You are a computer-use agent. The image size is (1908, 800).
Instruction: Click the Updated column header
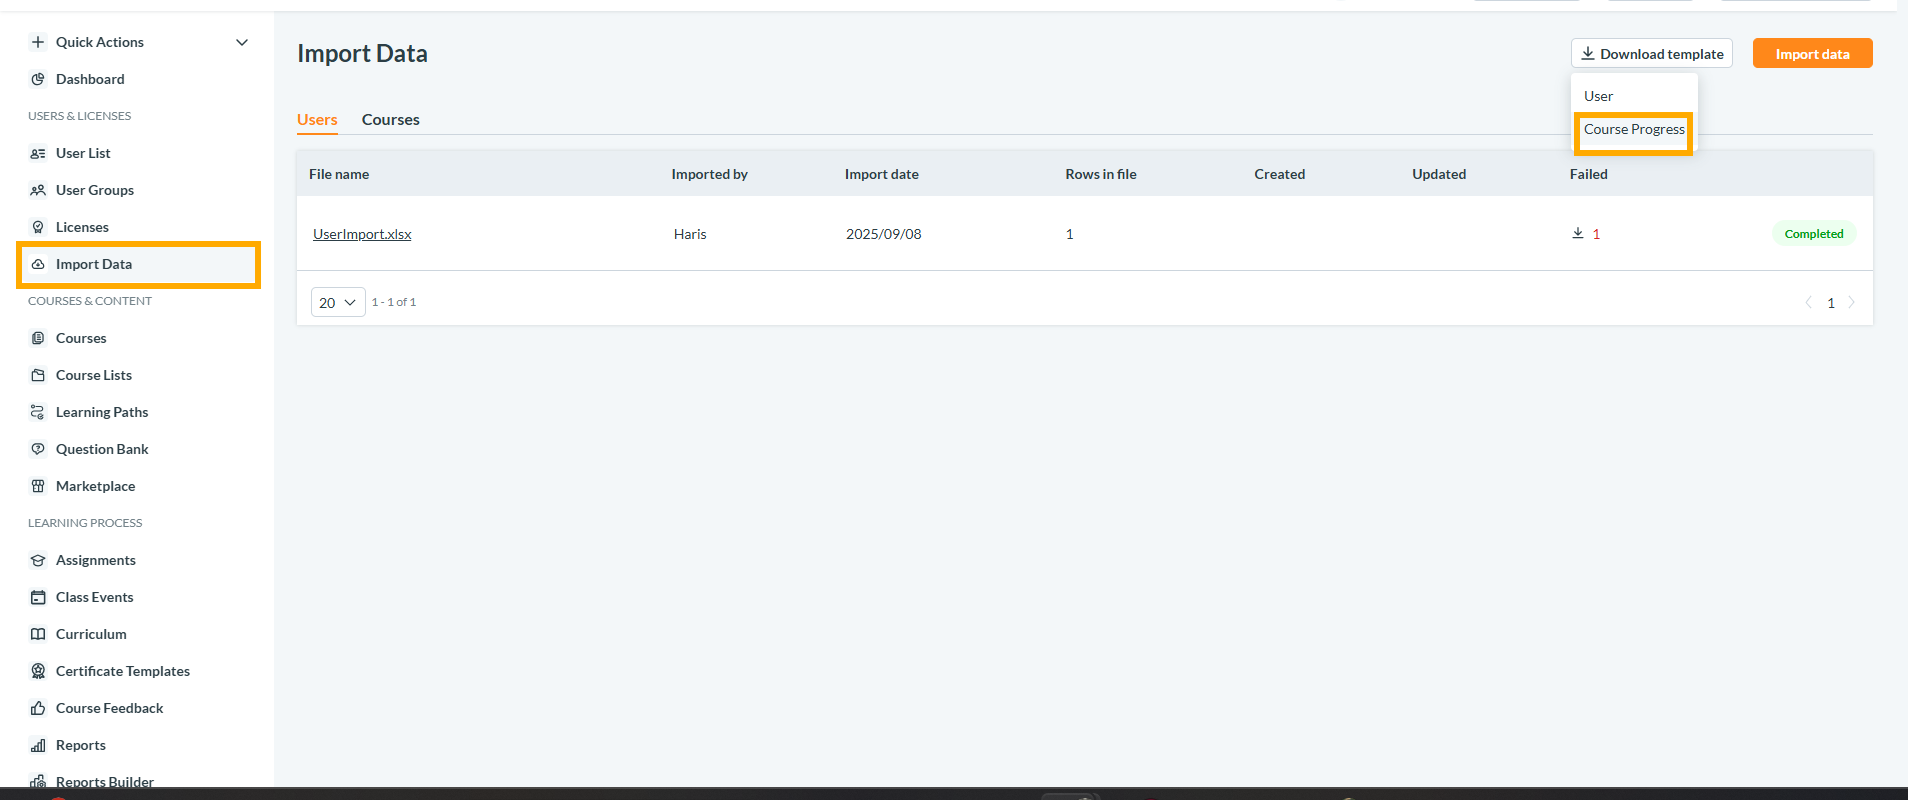1439,174
